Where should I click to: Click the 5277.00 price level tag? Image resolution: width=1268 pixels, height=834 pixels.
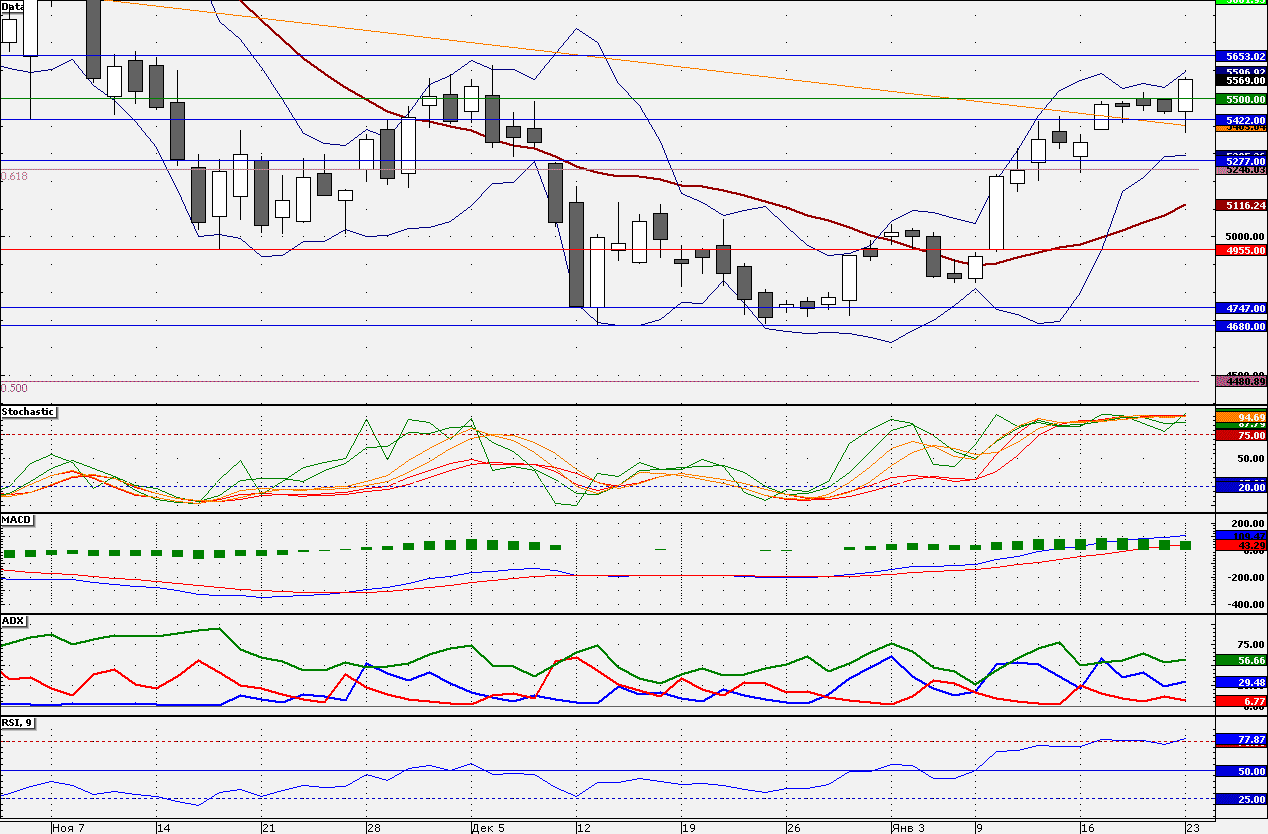tap(1240, 161)
